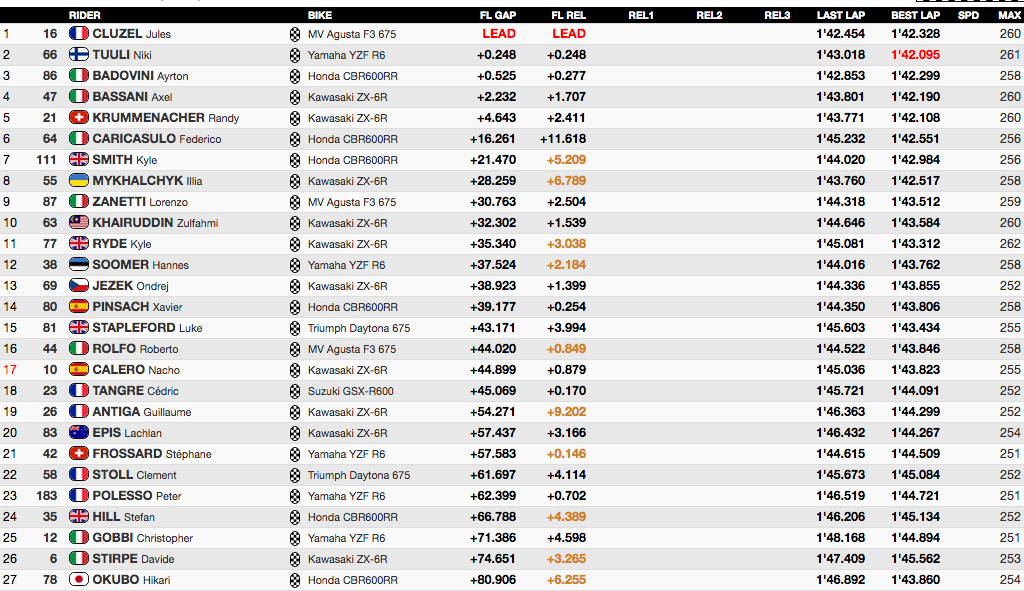Click bike name Suzuki GSX-R600
This screenshot has width=1024, height=591.
coord(351,391)
